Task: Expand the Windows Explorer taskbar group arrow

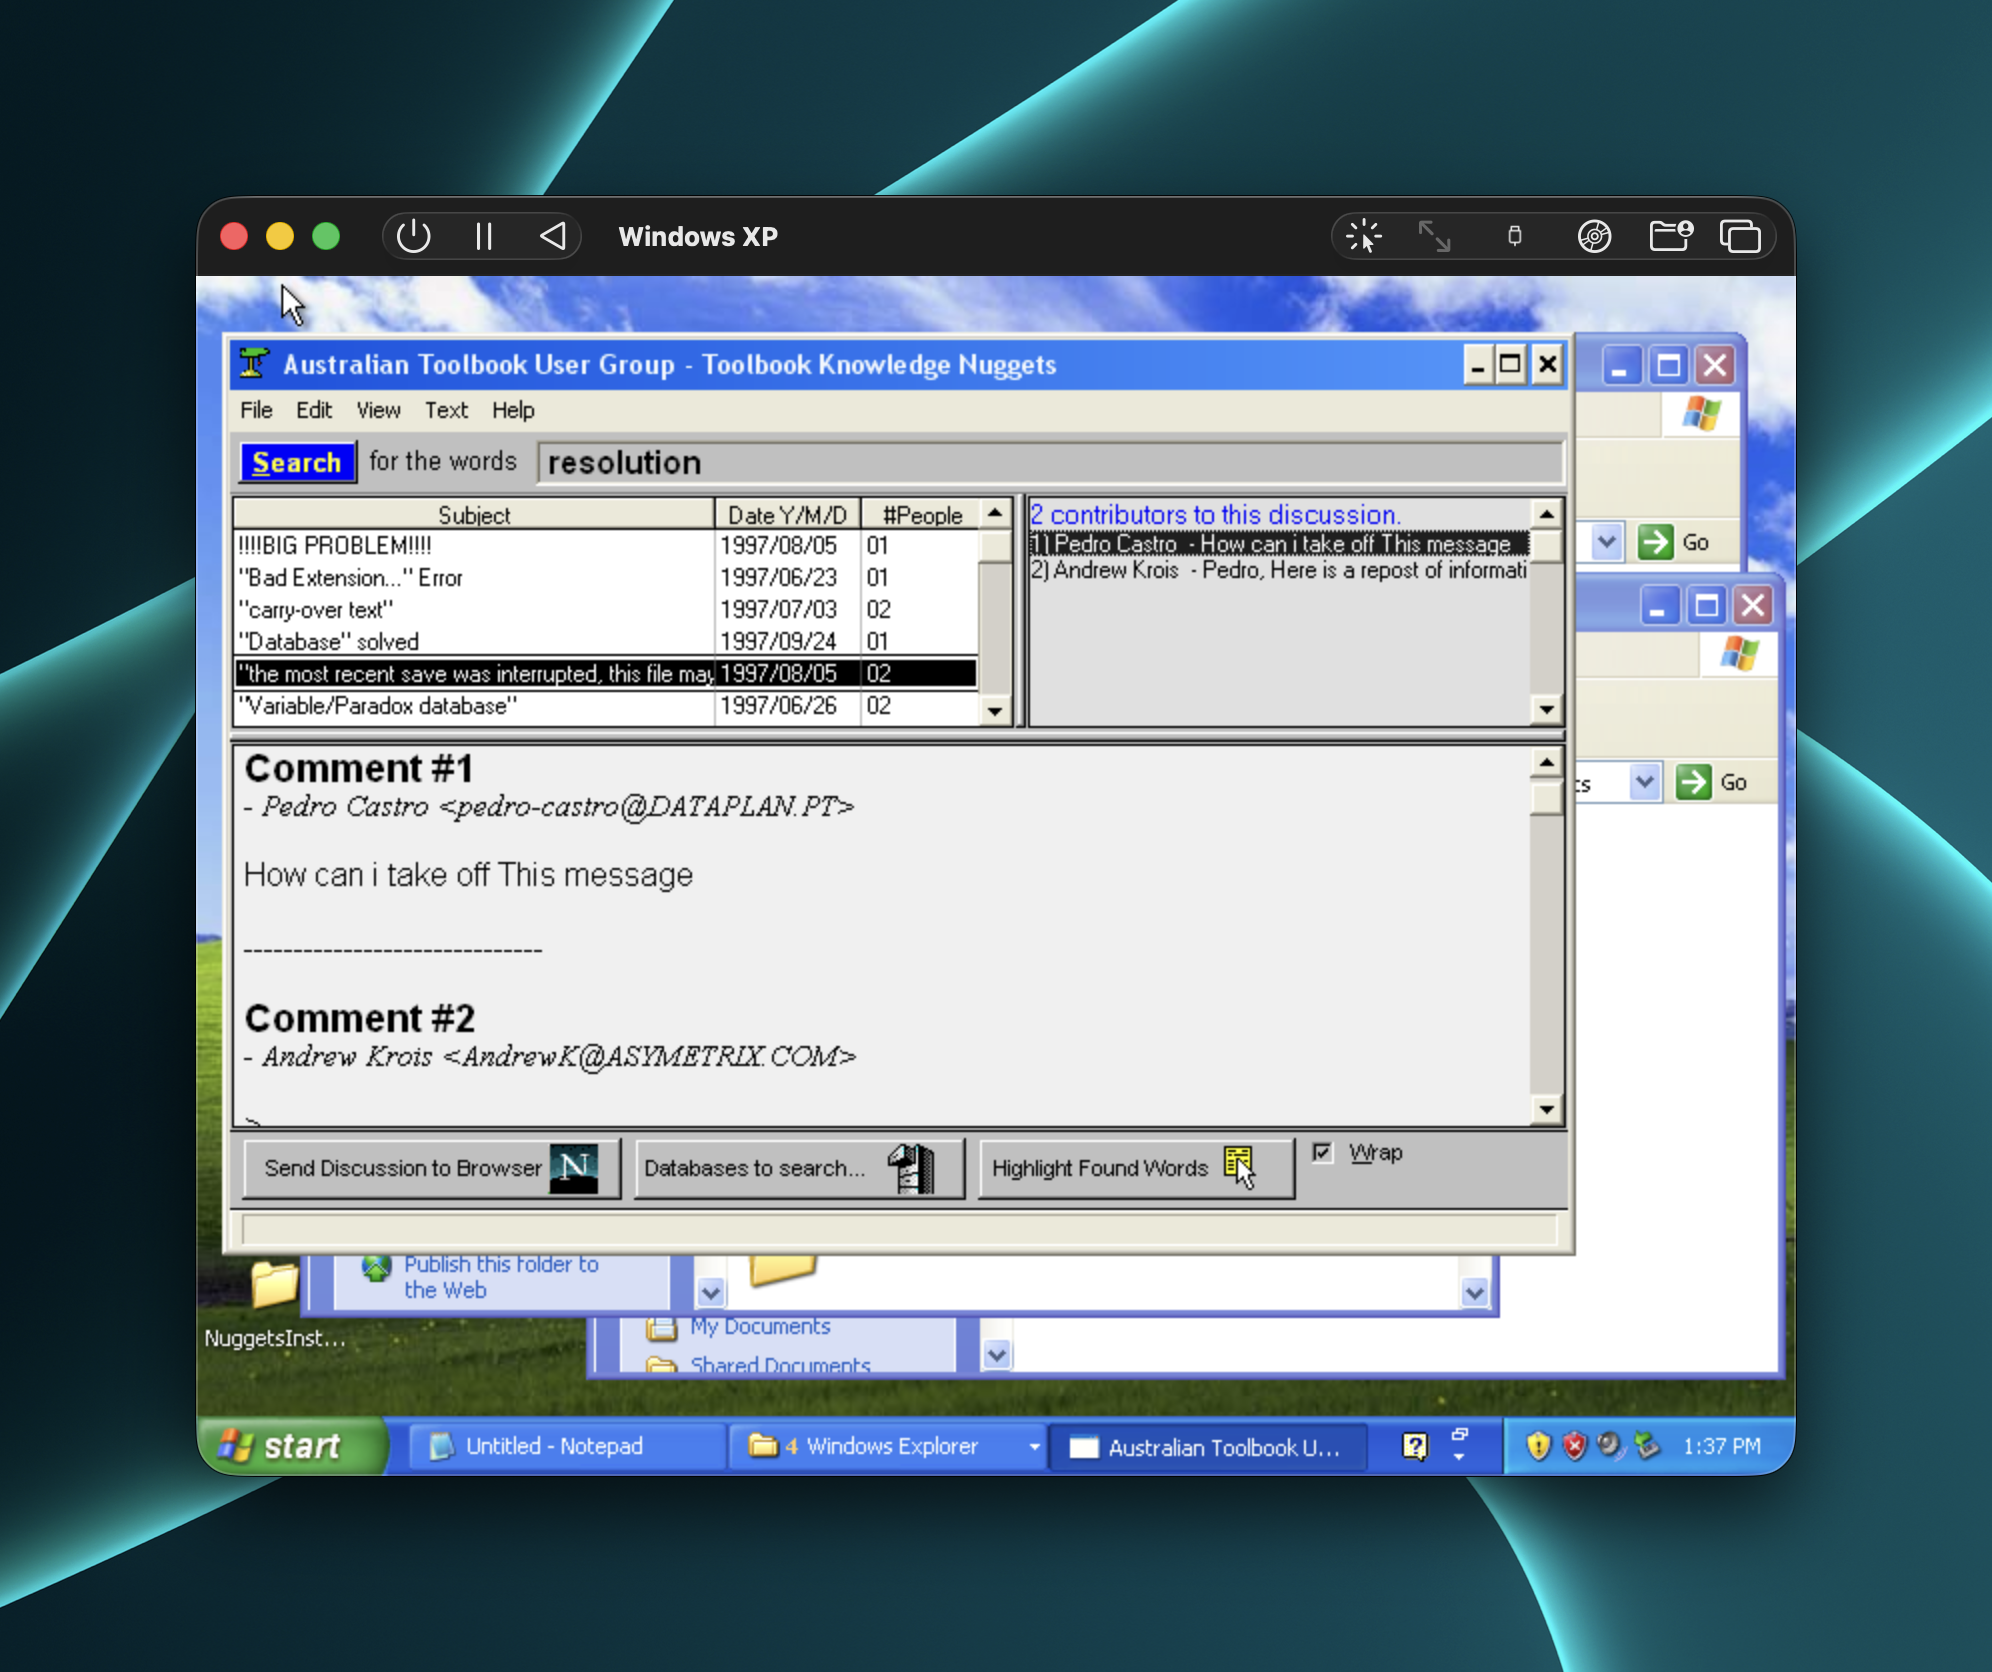Action: (1034, 1447)
